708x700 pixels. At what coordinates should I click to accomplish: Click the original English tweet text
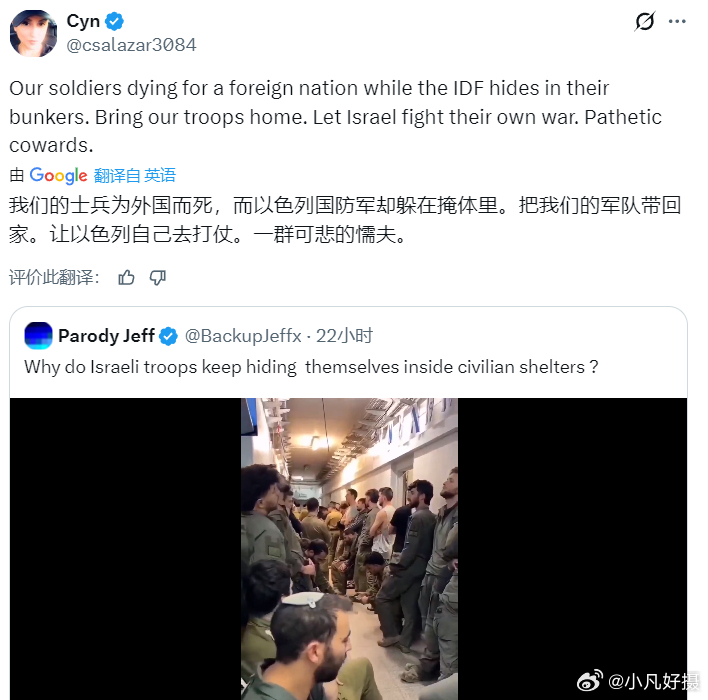(x=335, y=117)
